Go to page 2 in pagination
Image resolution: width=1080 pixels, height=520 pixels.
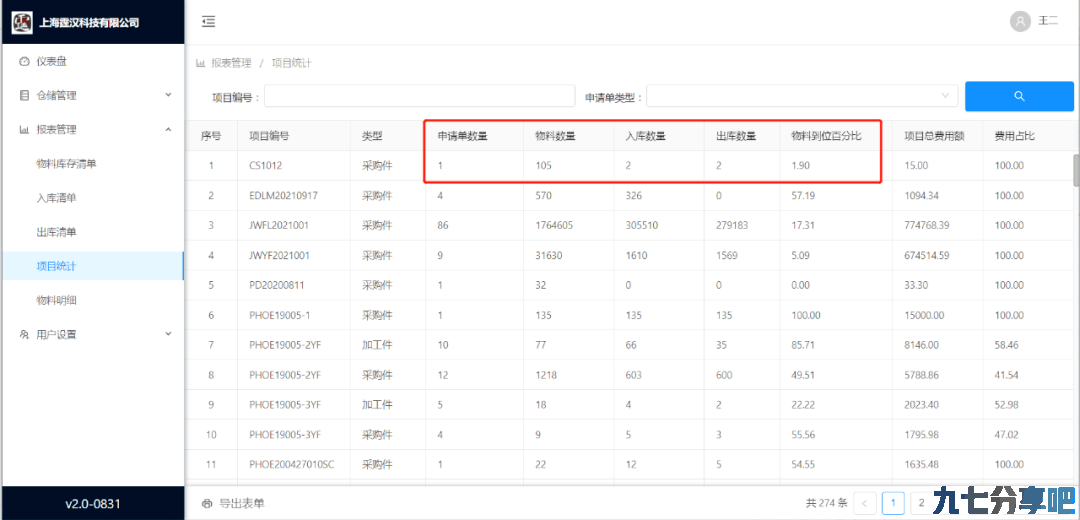[921, 503]
